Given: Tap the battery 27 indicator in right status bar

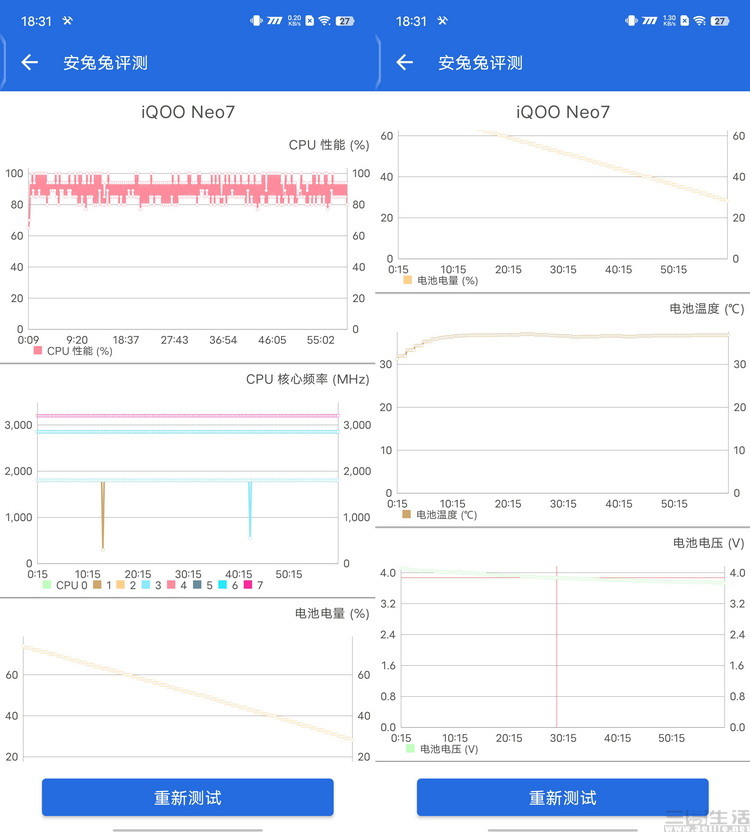Looking at the screenshot, I should click(x=720, y=21).
